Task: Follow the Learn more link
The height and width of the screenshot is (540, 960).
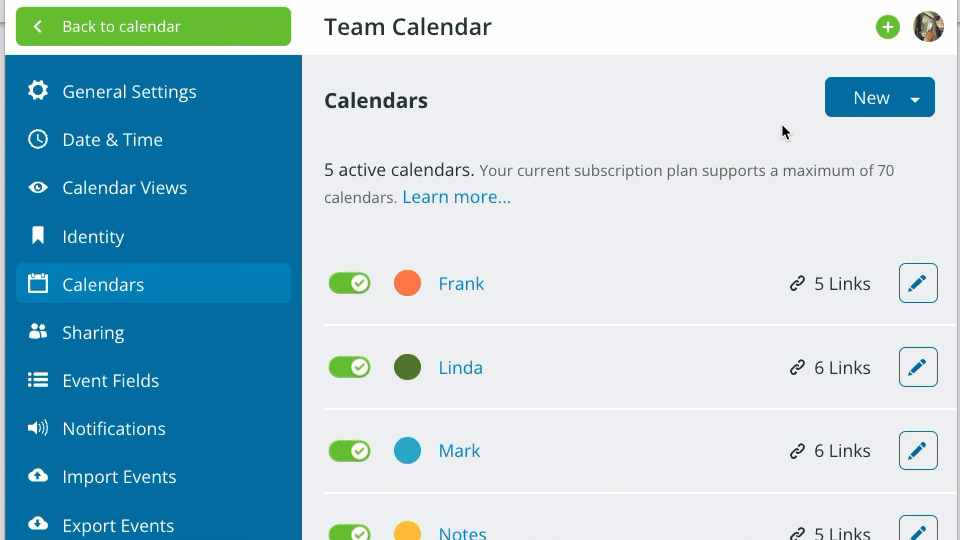Action: click(x=456, y=197)
